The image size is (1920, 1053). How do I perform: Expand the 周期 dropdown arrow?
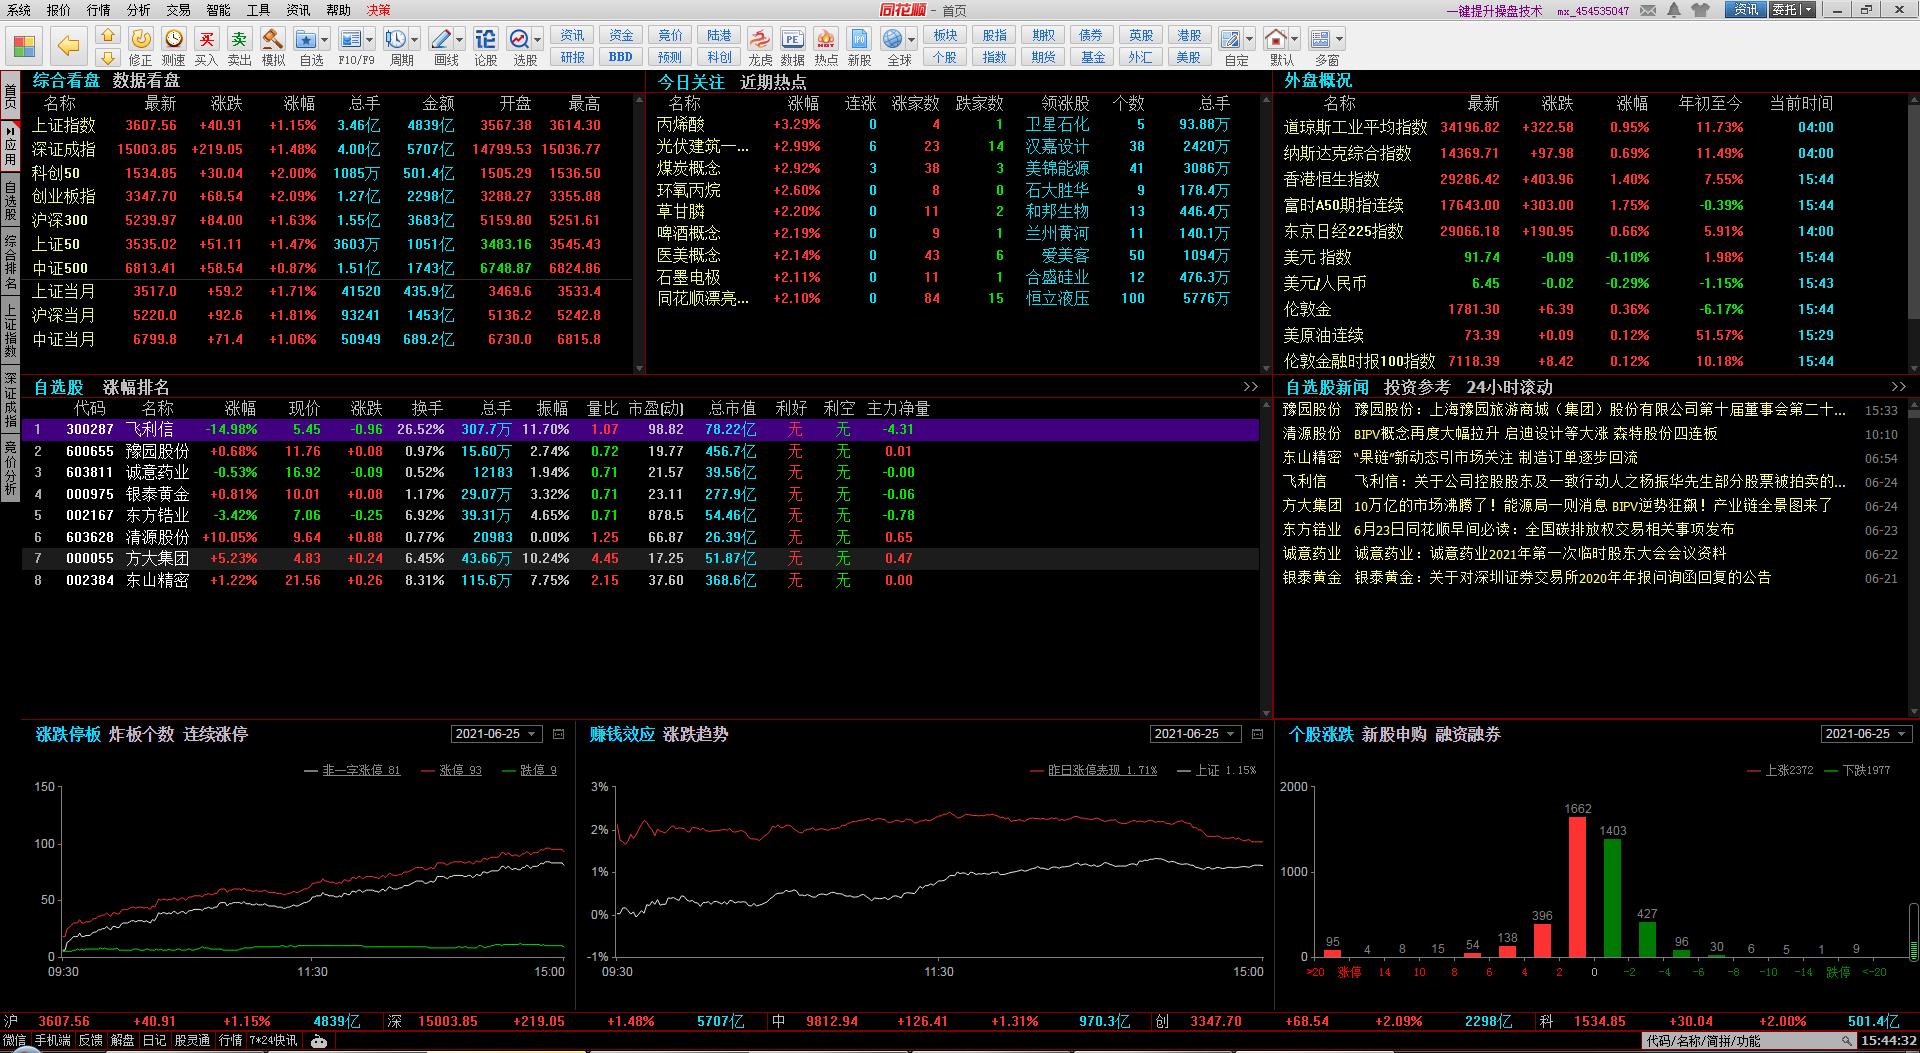click(x=415, y=40)
